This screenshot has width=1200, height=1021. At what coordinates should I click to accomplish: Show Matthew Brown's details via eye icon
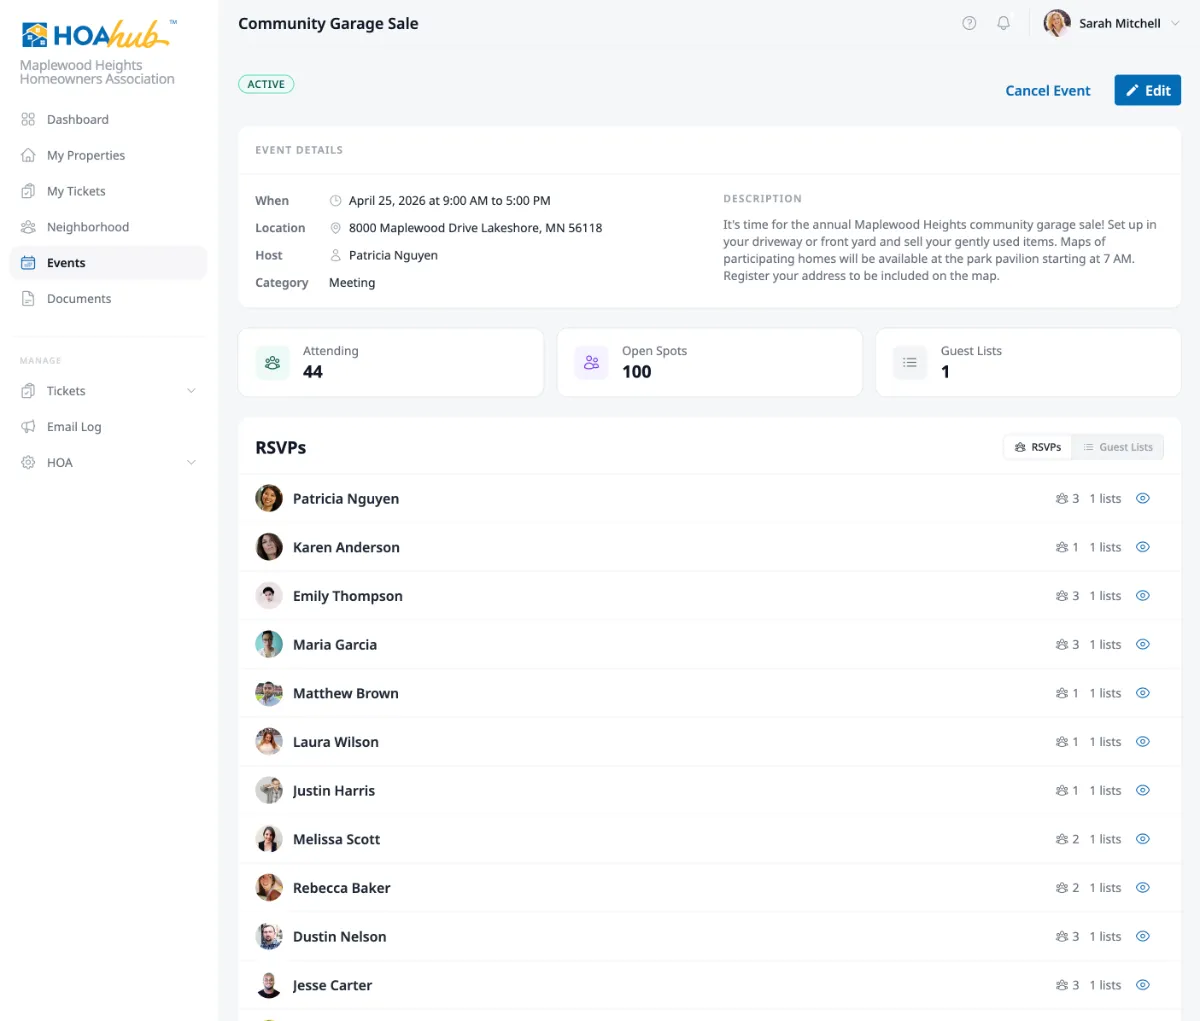(x=1142, y=693)
